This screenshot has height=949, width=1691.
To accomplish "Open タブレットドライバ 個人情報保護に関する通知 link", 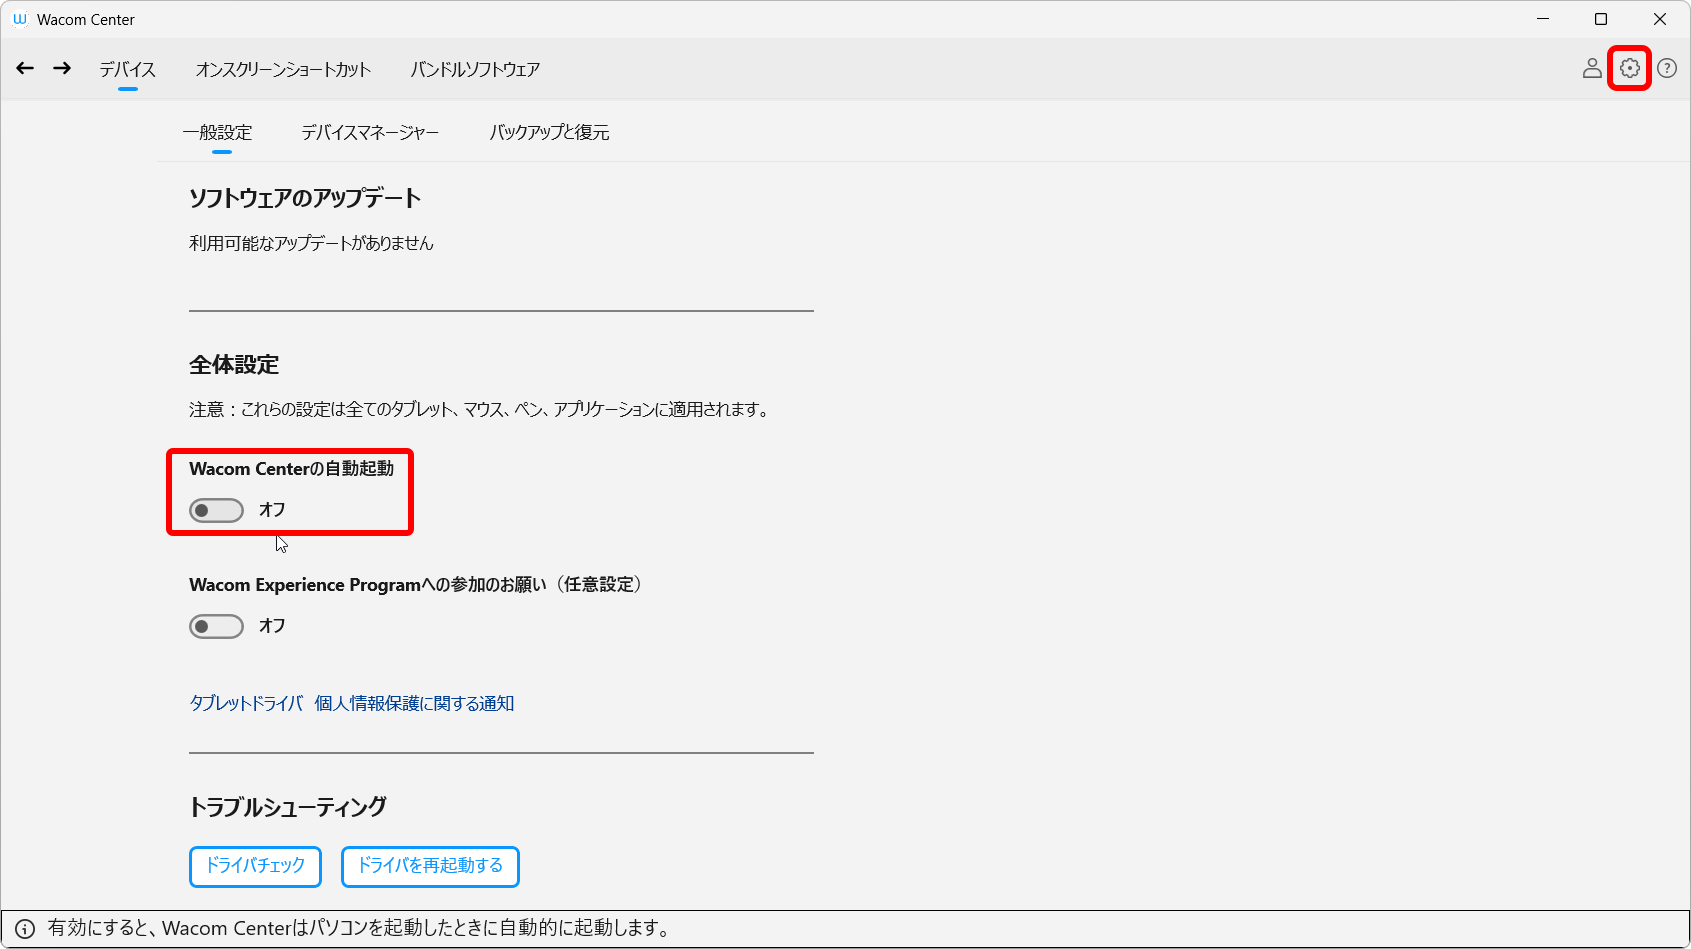I will coord(352,703).
